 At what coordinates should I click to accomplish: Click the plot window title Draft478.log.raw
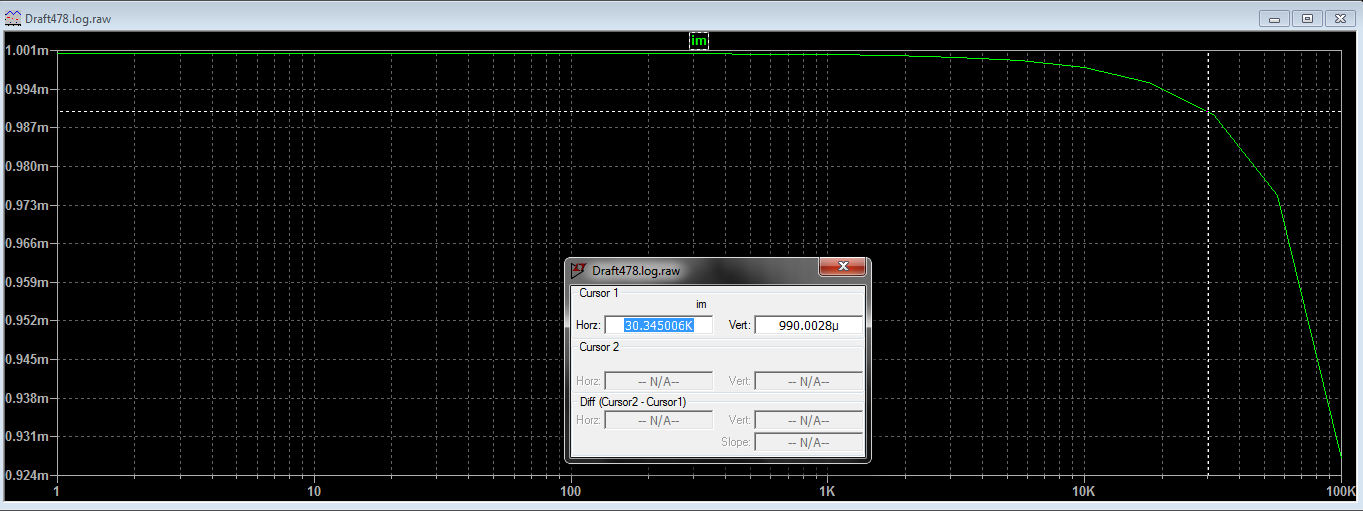(x=68, y=18)
